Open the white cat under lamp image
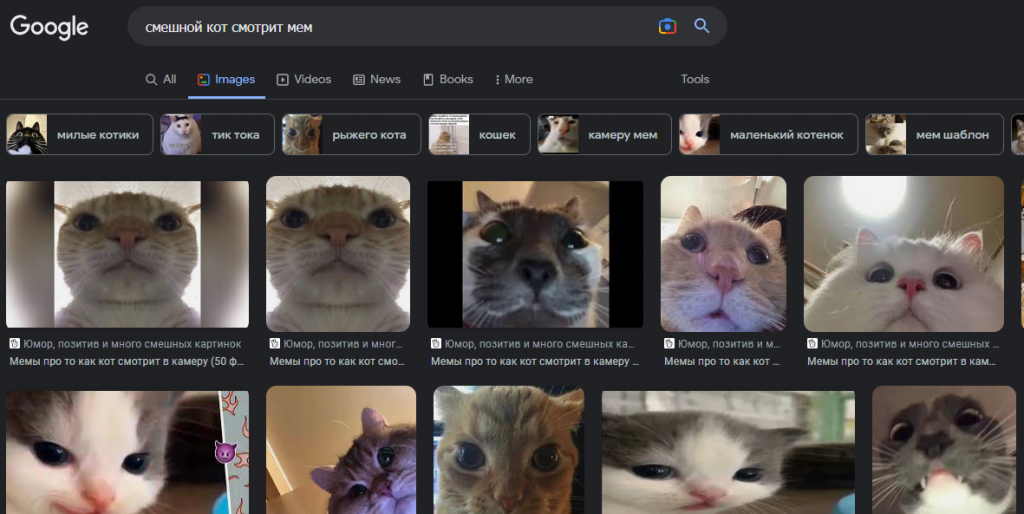 (903, 254)
